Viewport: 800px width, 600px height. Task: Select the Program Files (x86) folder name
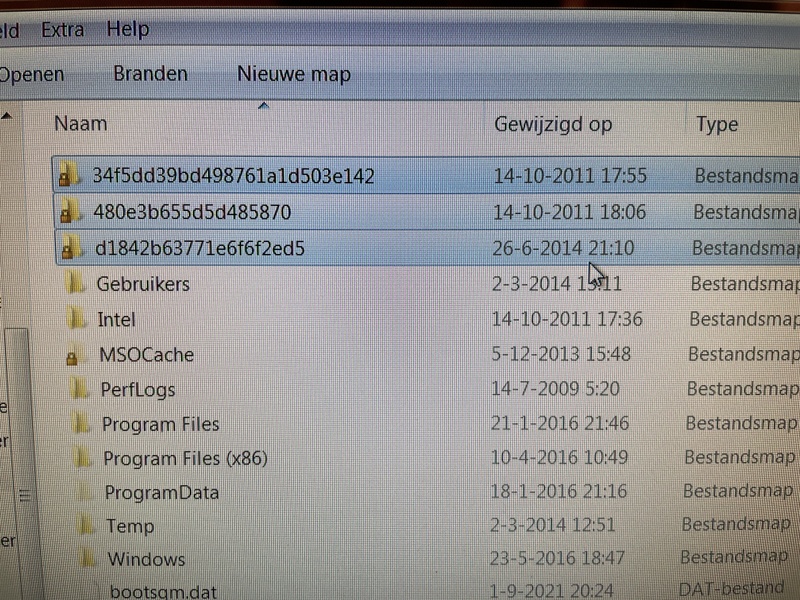pyautogui.click(x=185, y=458)
